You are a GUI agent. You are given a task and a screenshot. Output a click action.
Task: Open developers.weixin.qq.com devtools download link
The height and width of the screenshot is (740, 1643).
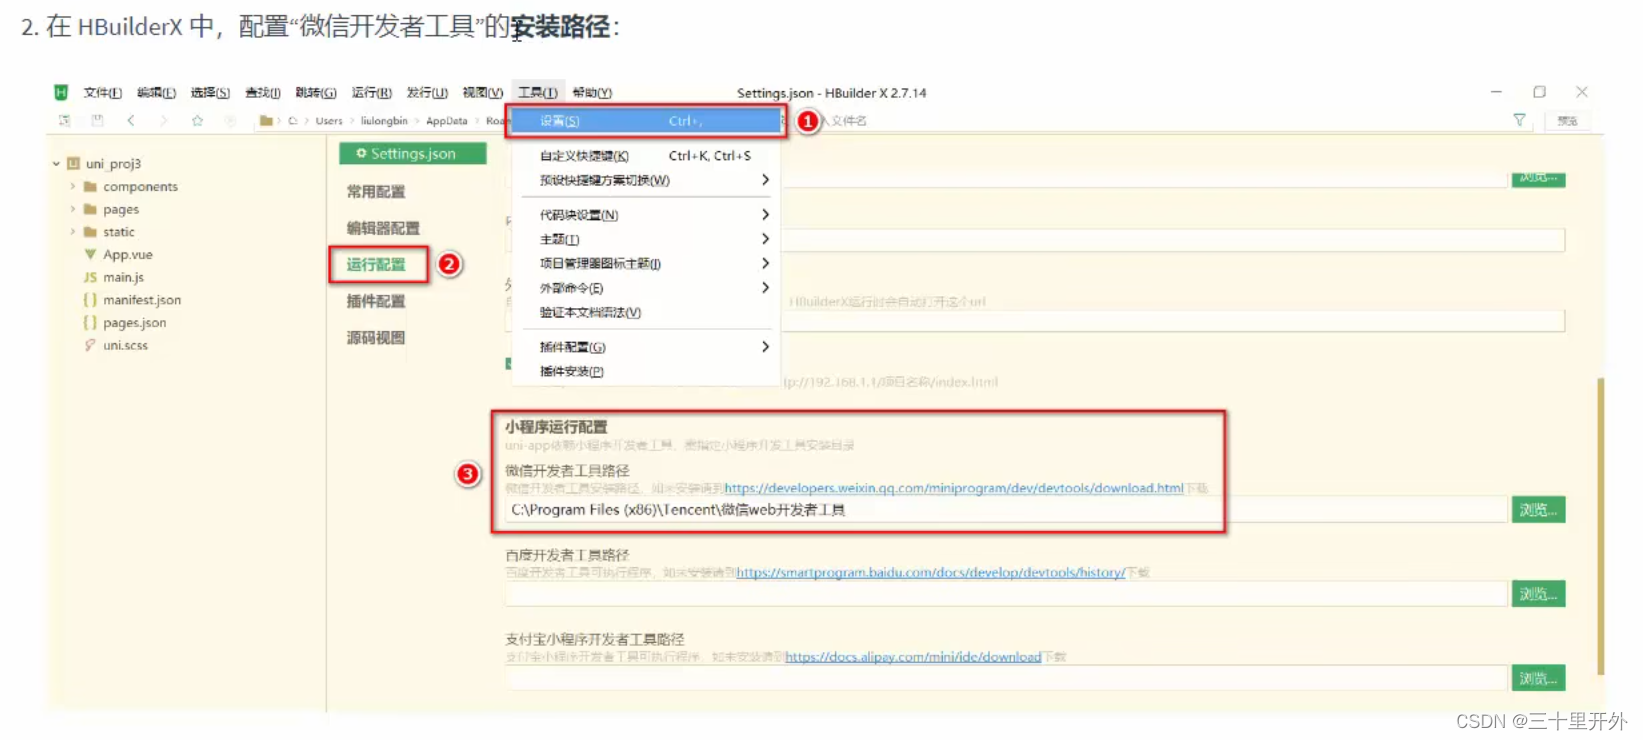pyautogui.click(x=954, y=488)
